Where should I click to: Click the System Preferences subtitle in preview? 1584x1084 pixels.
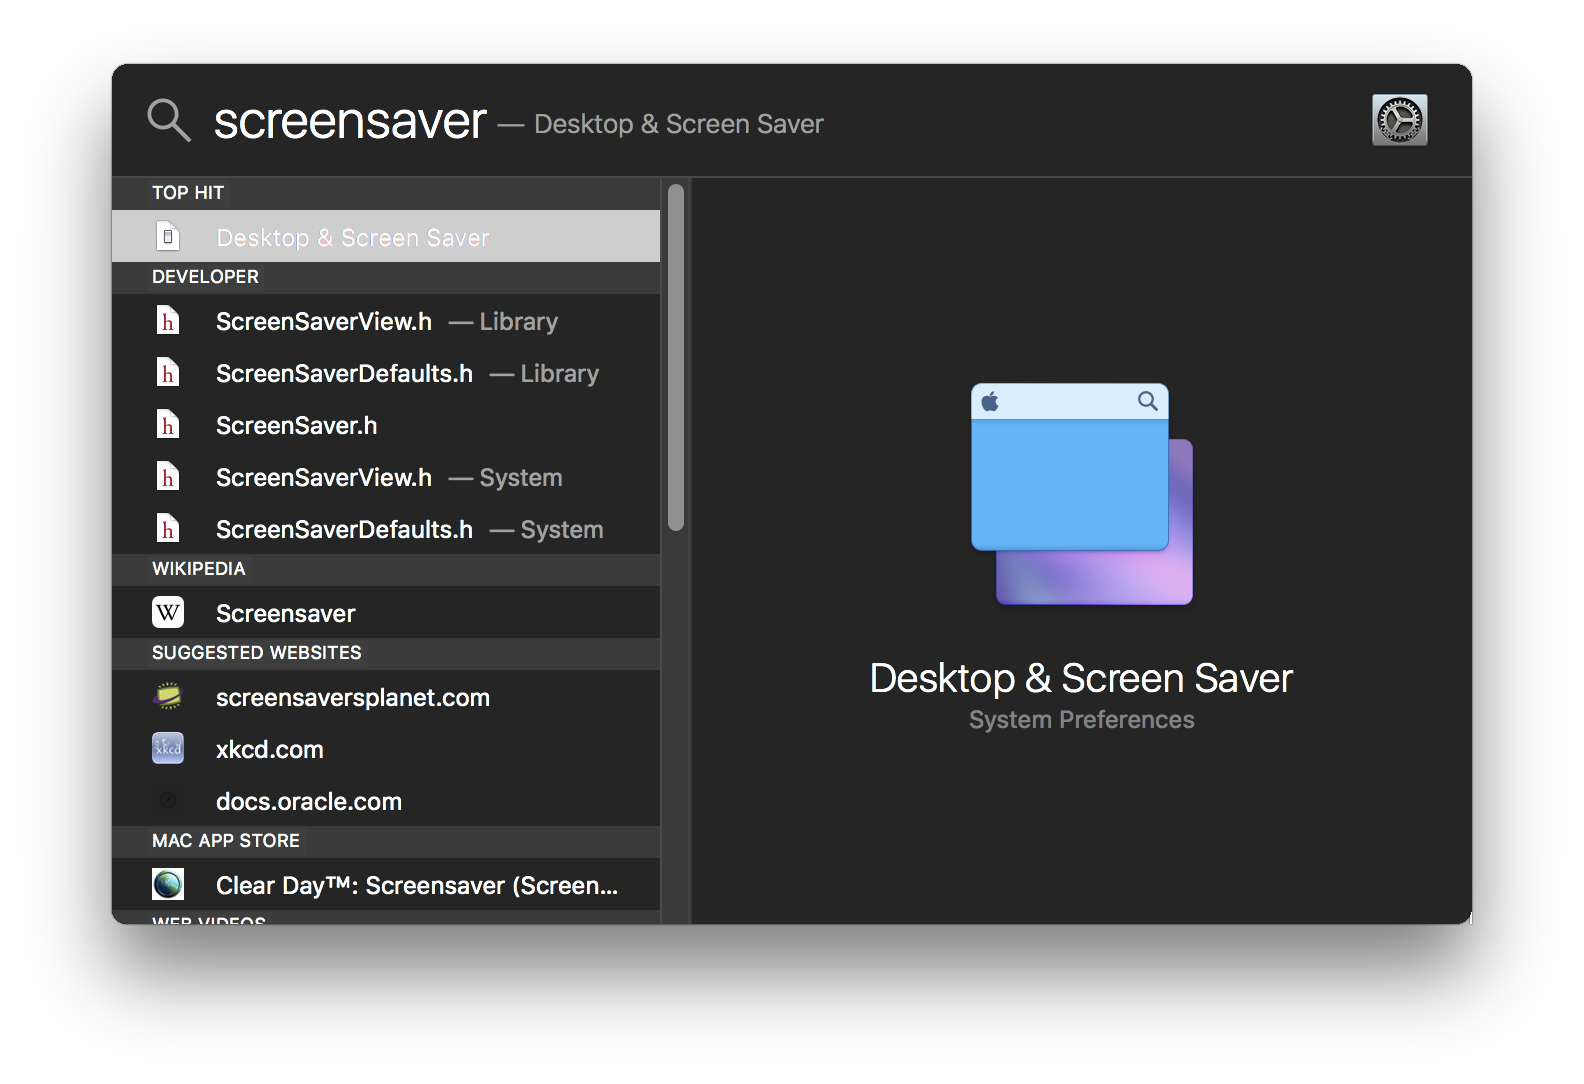click(1081, 720)
